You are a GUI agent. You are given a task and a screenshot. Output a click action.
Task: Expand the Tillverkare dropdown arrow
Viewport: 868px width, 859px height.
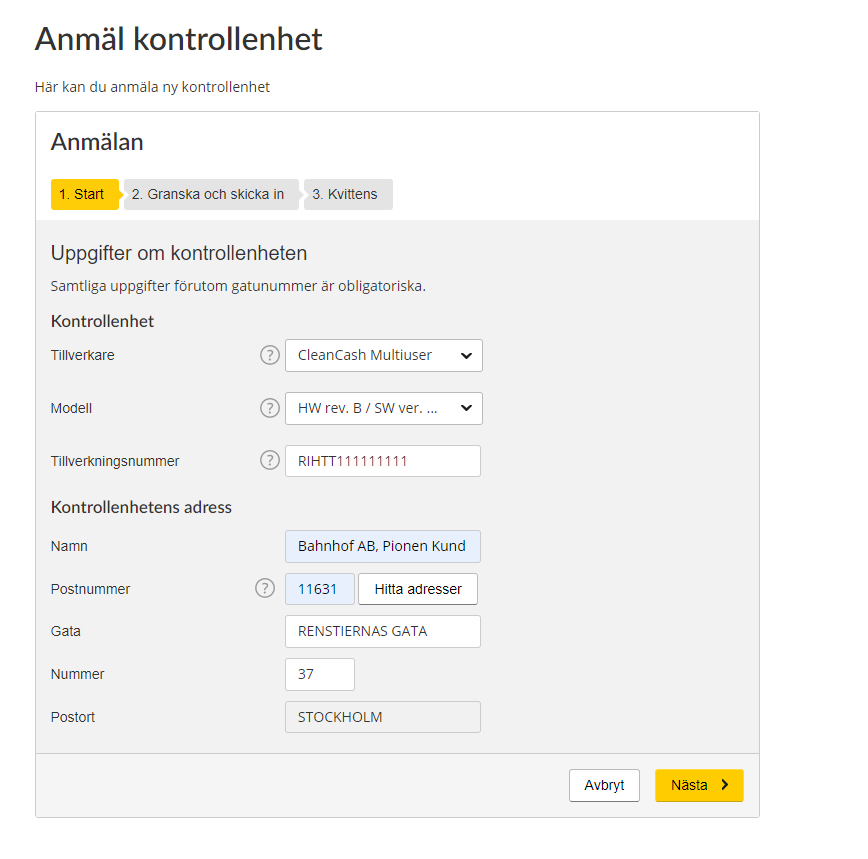point(466,355)
